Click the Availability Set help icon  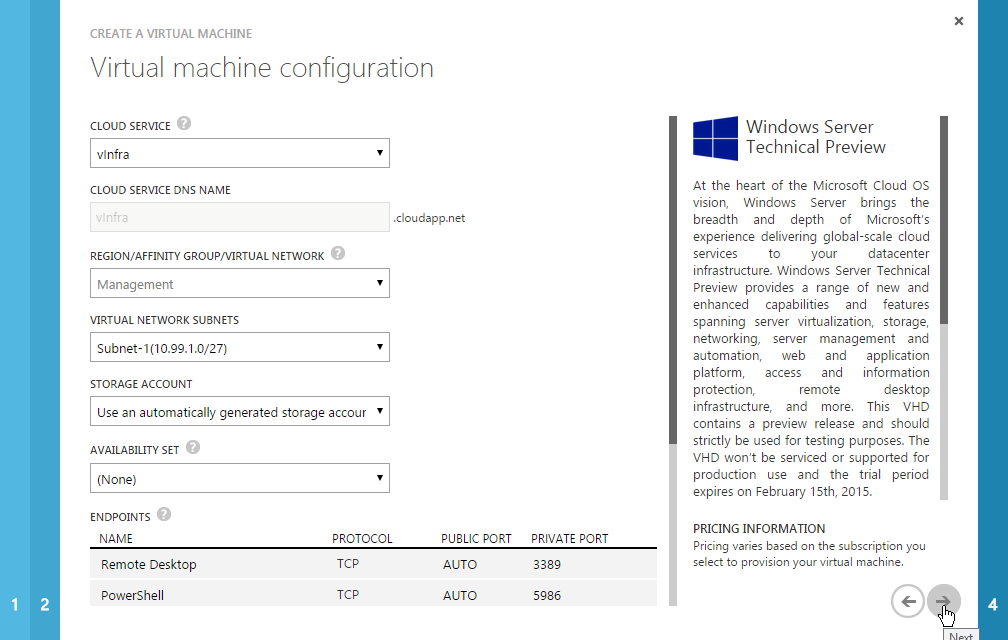(193, 448)
